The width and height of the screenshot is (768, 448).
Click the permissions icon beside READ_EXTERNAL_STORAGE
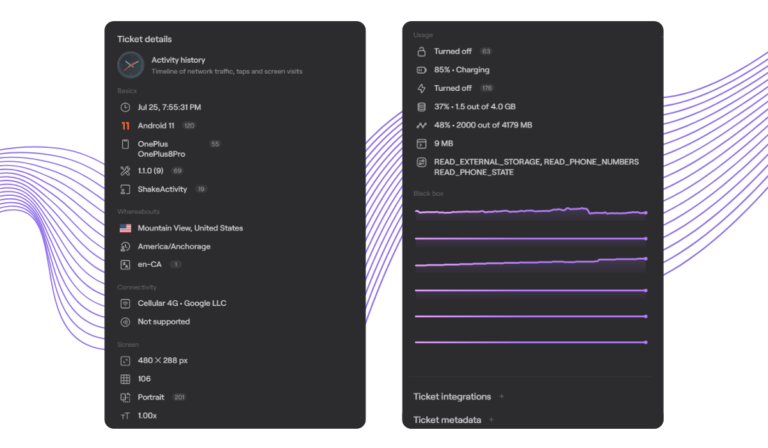421,162
